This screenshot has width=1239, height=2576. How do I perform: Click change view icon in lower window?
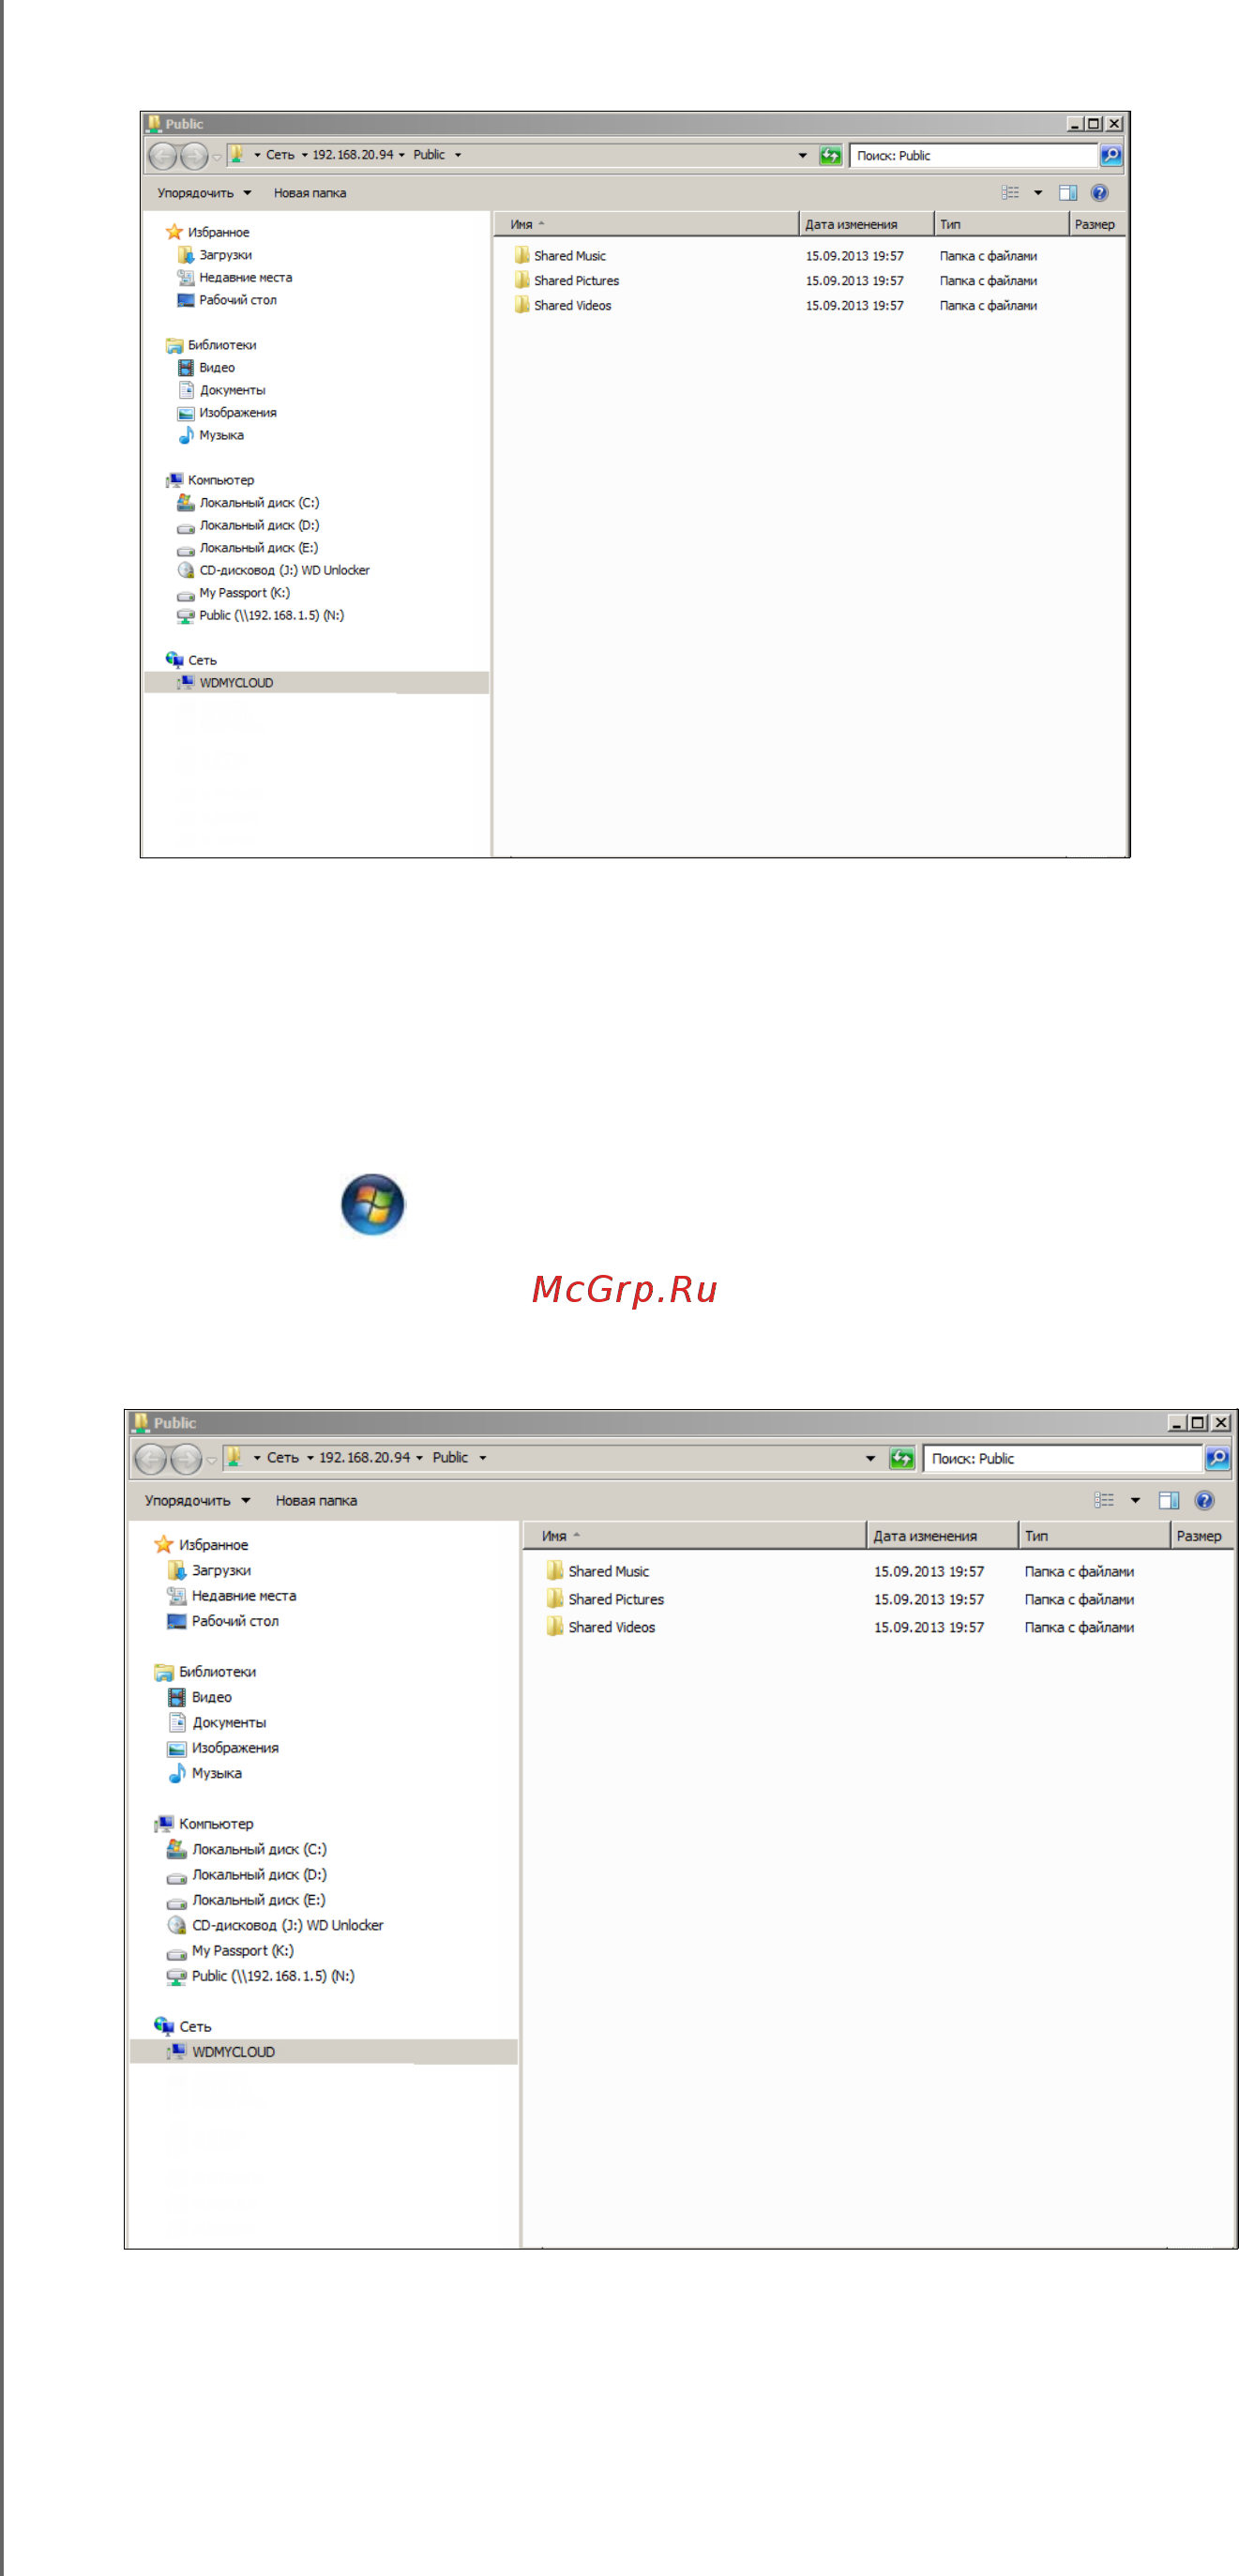(x=1104, y=1500)
